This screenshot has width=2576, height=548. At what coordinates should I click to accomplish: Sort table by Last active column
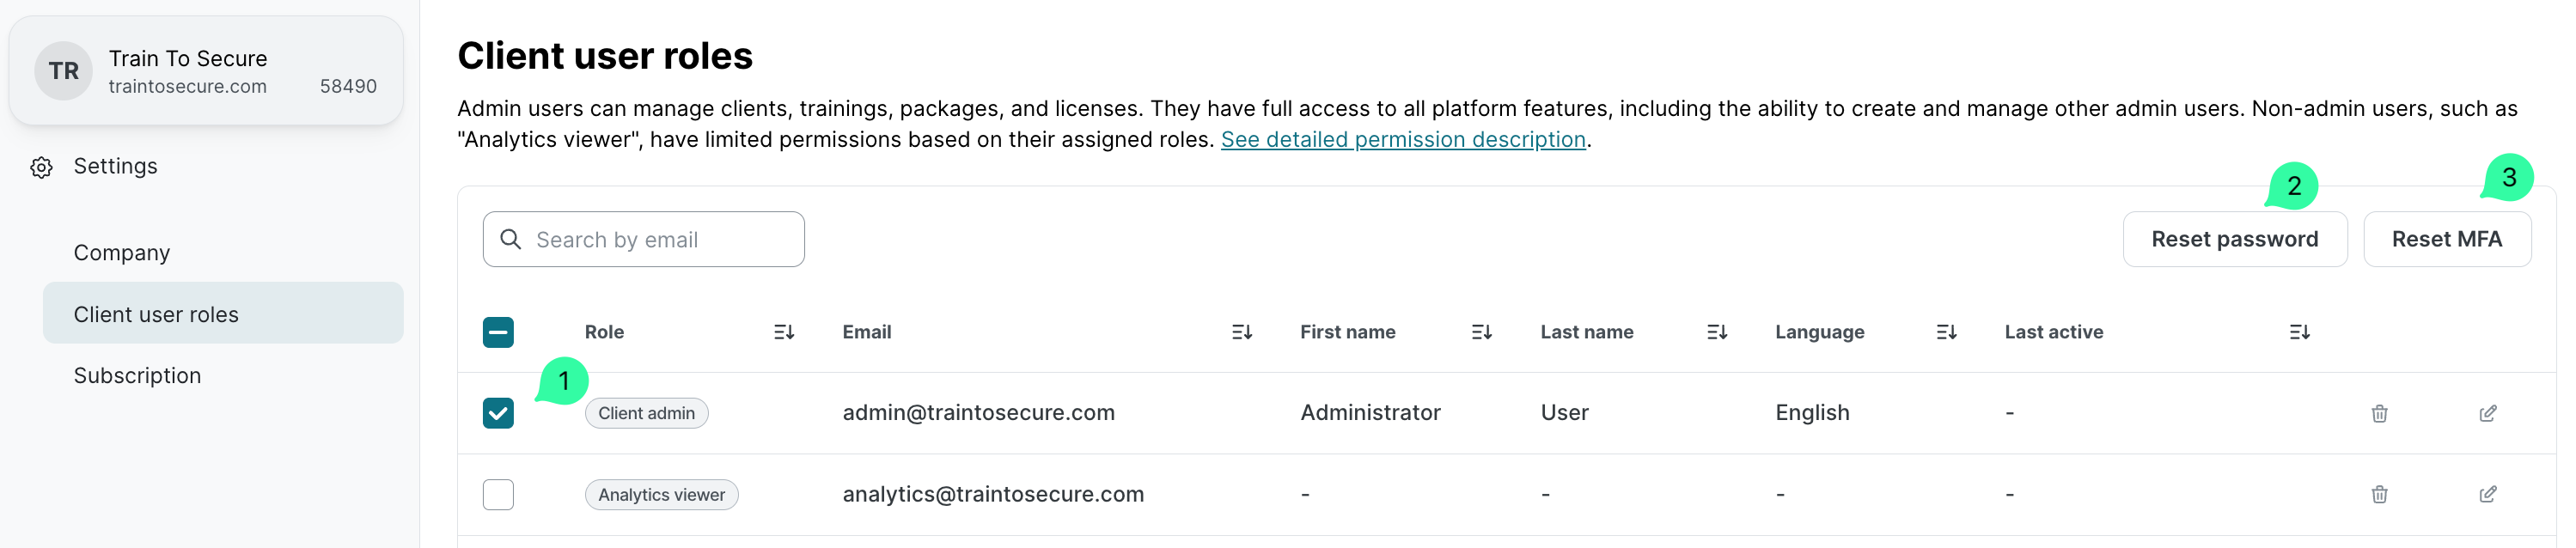[2299, 332]
